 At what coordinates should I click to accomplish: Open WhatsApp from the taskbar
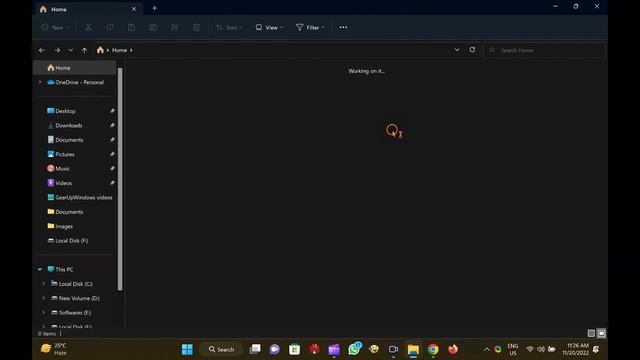pyautogui.click(x=354, y=349)
